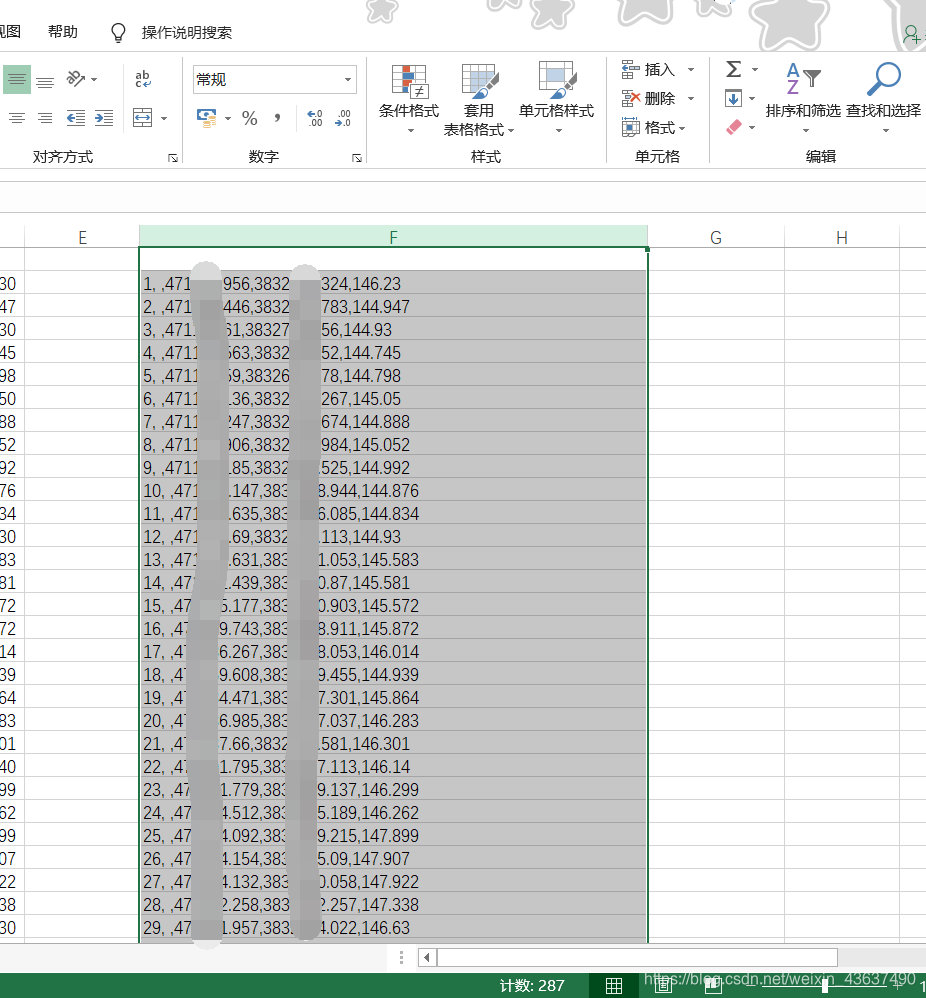Click cell ending 7.037,146.283
This screenshot has width=926, height=998.
coord(393,720)
